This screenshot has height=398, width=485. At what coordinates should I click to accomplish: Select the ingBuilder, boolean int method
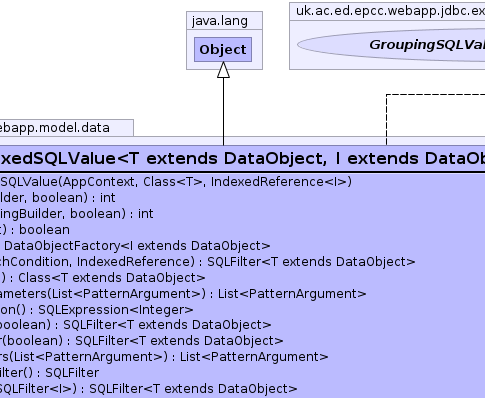tap(77, 214)
